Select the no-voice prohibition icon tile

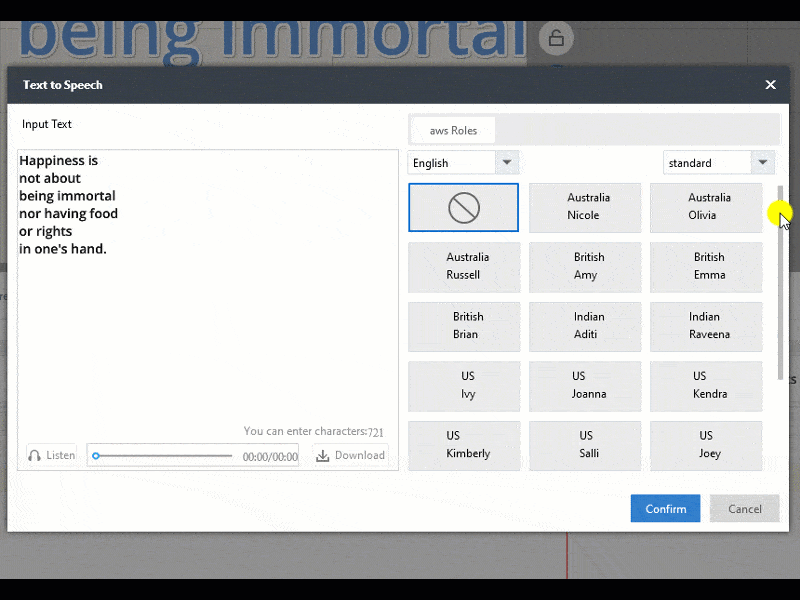[x=463, y=207]
